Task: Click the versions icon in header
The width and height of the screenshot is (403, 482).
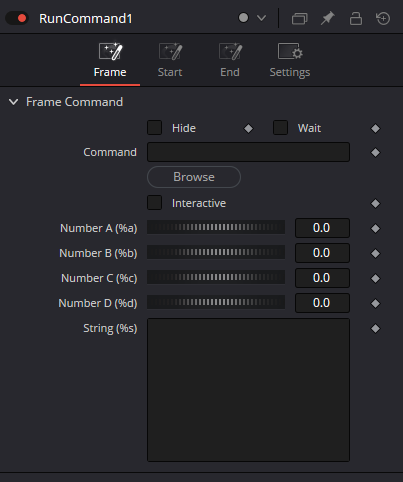Action: click(299, 18)
